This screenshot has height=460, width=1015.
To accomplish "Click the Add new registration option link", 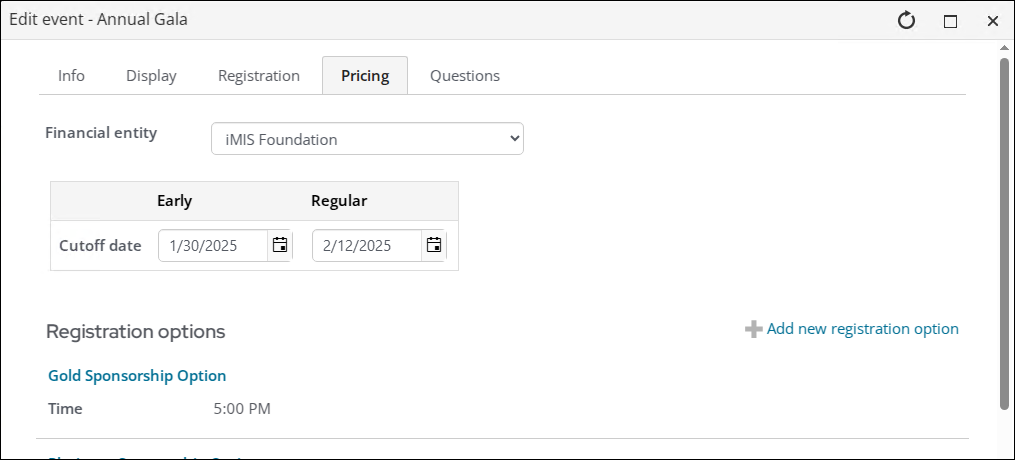I will (862, 329).
